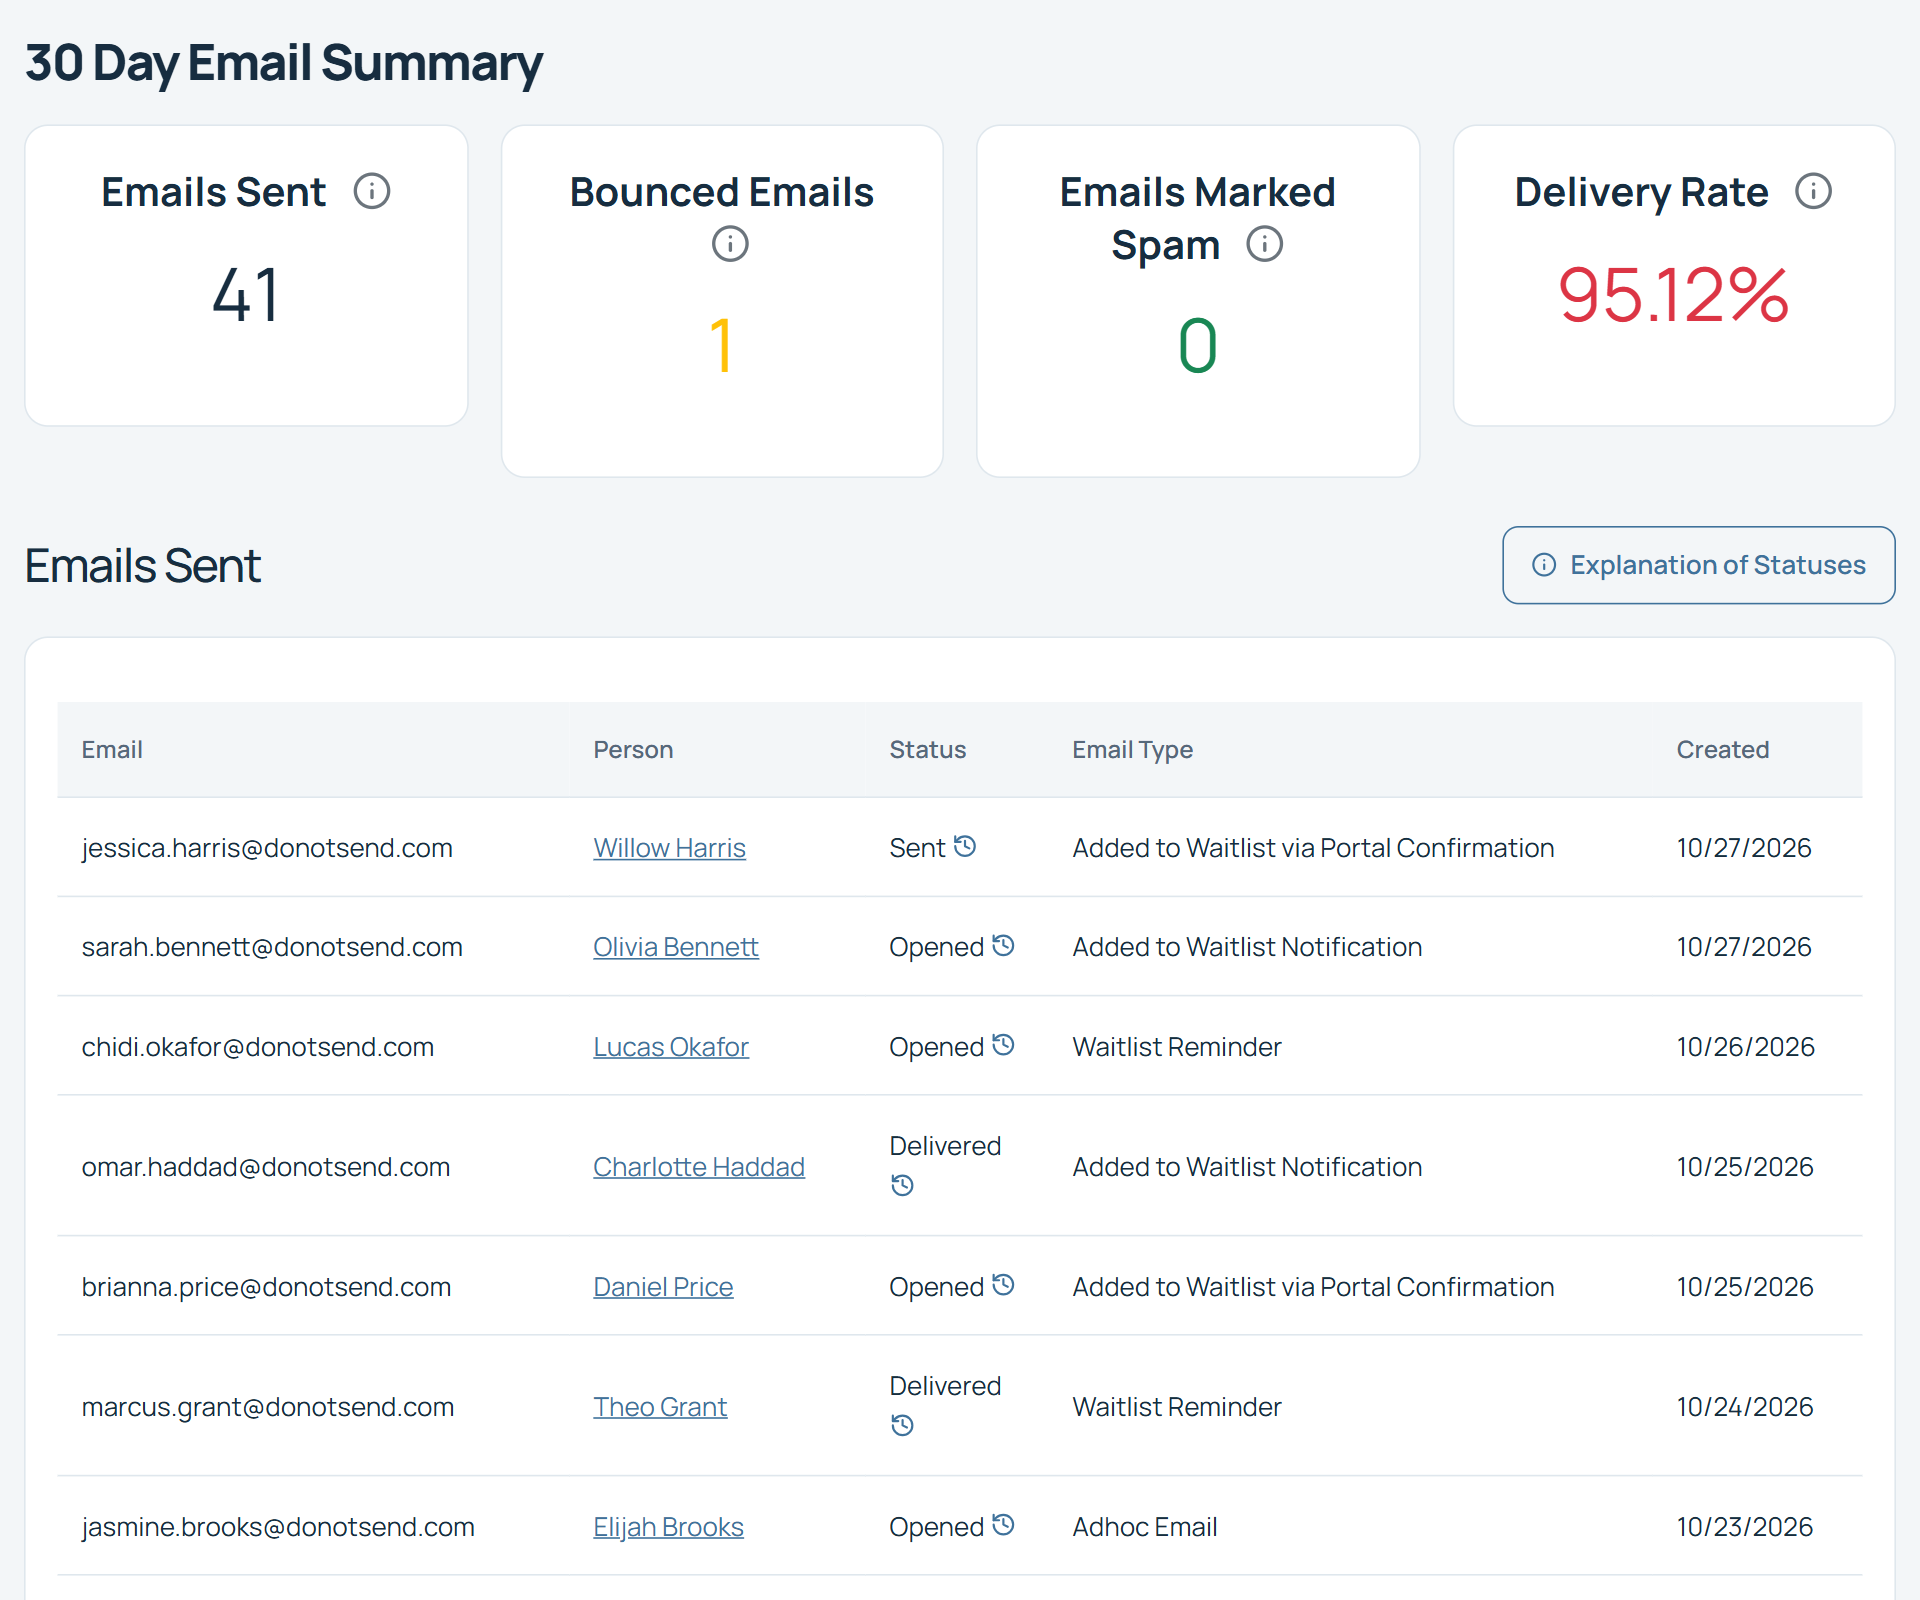Open Elijah Brooks person link

click(668, 1527)
